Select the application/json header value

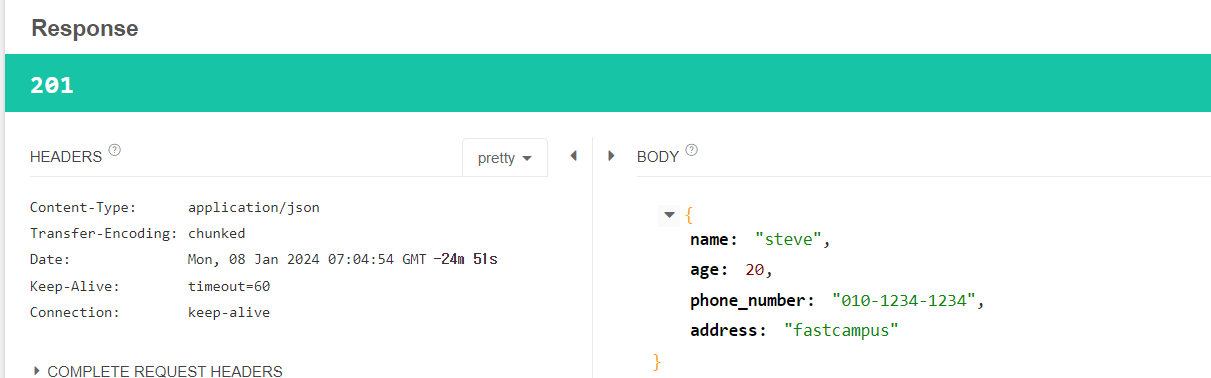(254, 208)
